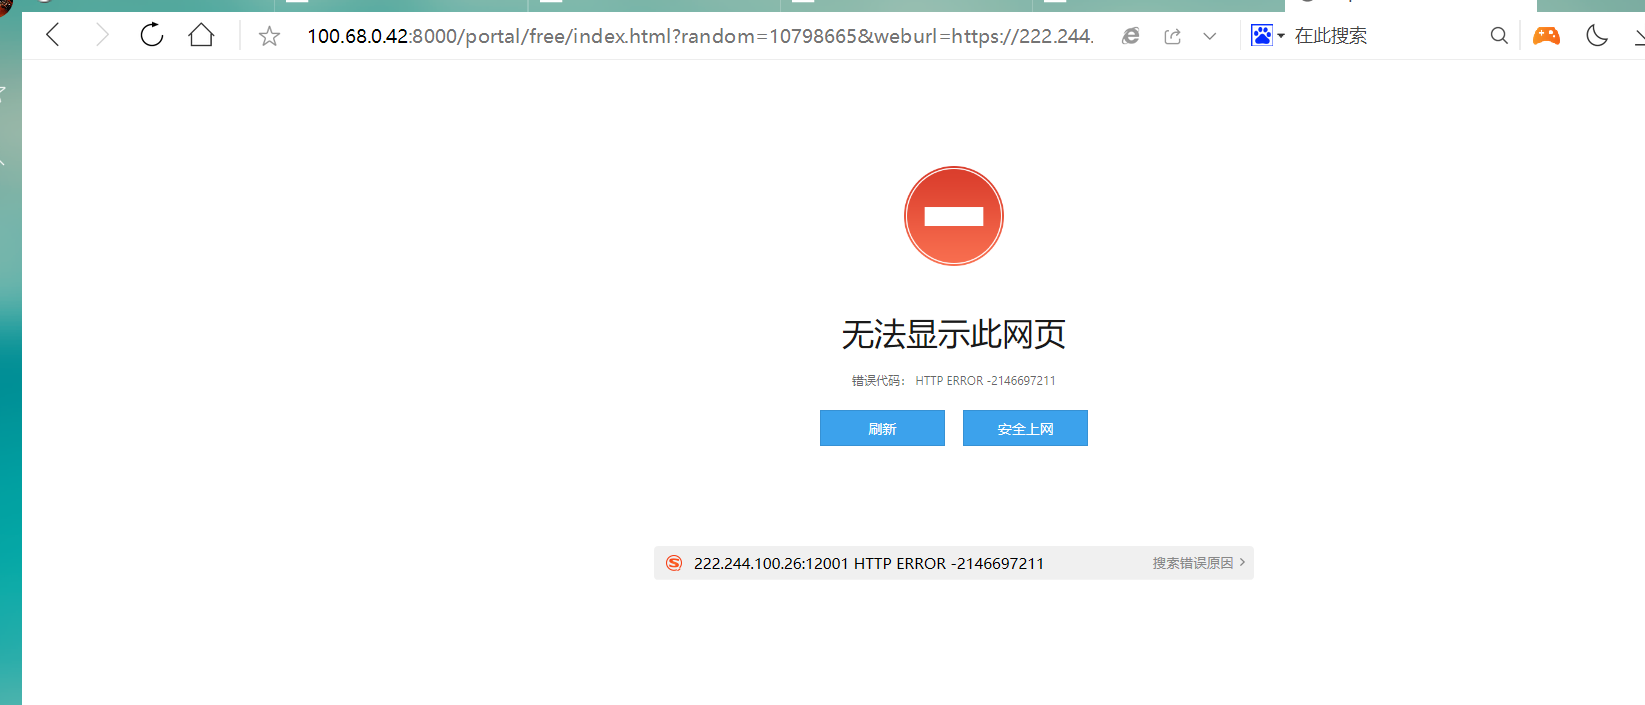
Task: Open the Baidu search engine selector
Action: (x=1267, y=36)
